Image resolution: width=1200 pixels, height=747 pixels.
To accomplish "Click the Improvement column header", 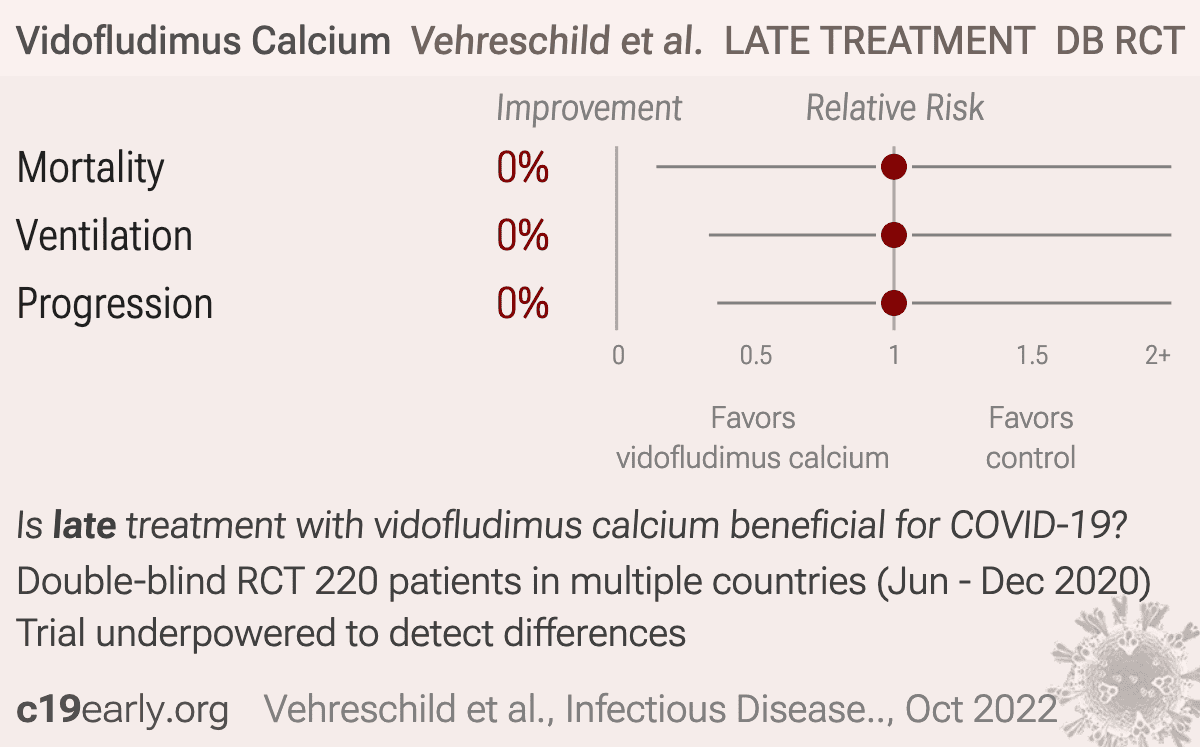I will coord(589,108).
